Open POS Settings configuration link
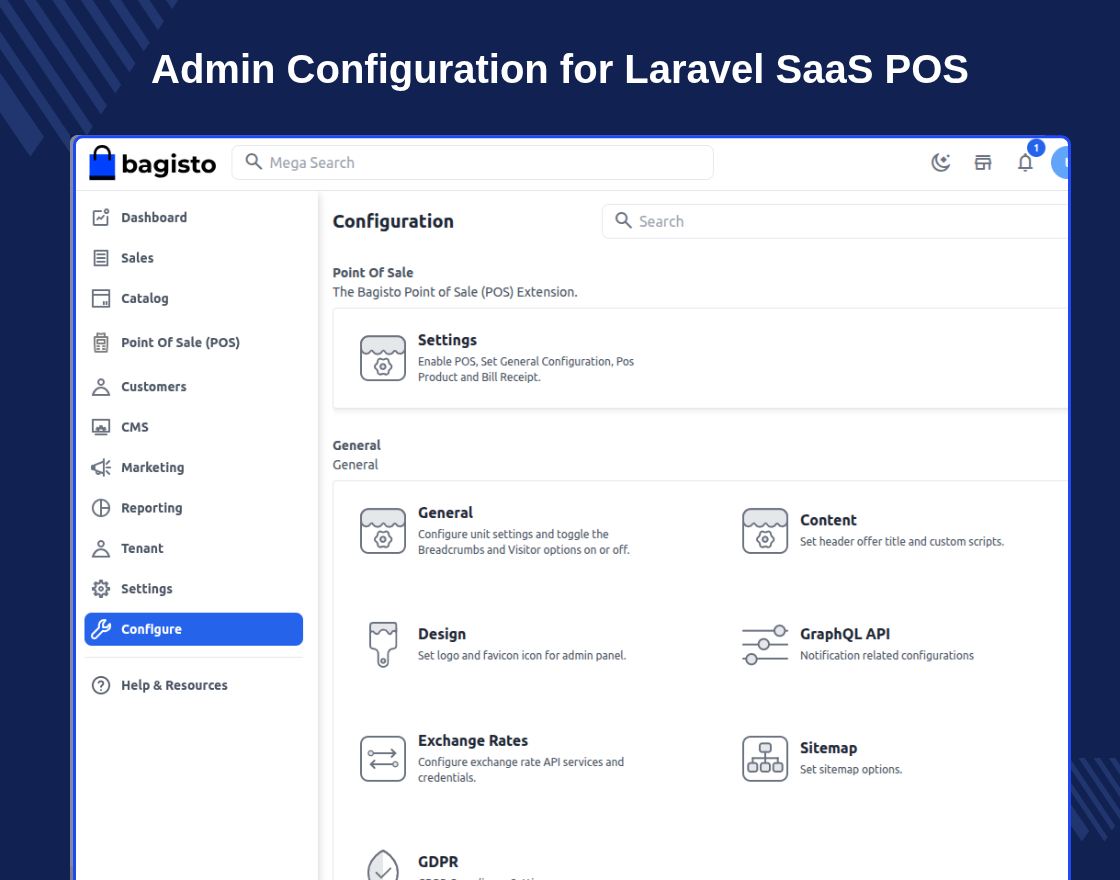1120x880 pixels. click(x=447, y=340)
